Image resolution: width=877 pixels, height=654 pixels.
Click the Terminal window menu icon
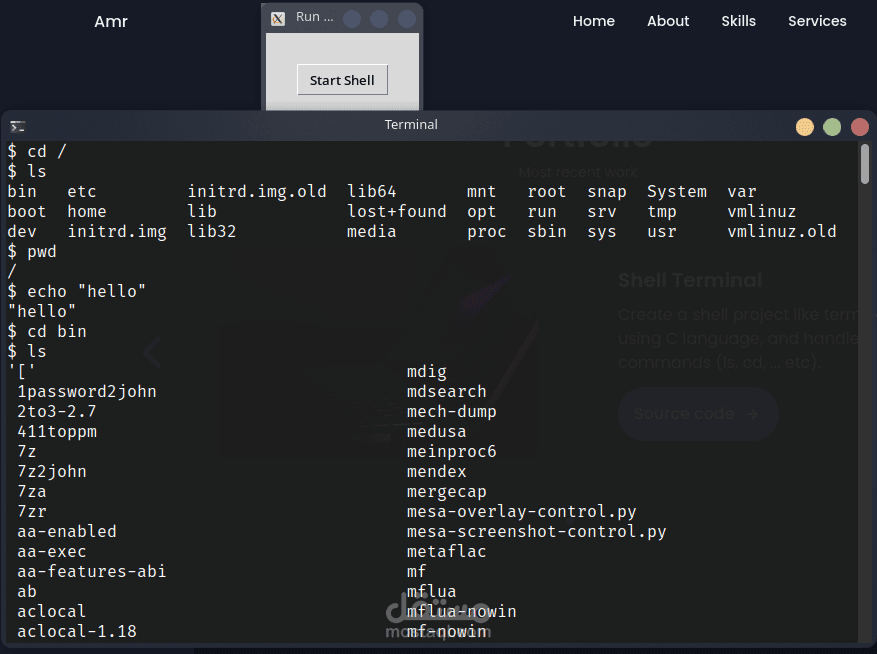(x=17, y=126)
